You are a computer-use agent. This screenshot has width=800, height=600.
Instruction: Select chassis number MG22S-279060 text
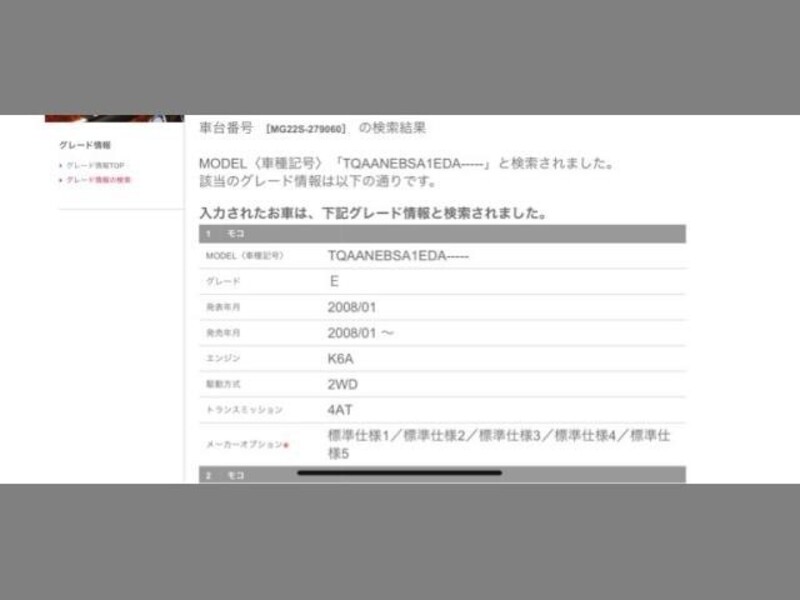pos(306,129)
